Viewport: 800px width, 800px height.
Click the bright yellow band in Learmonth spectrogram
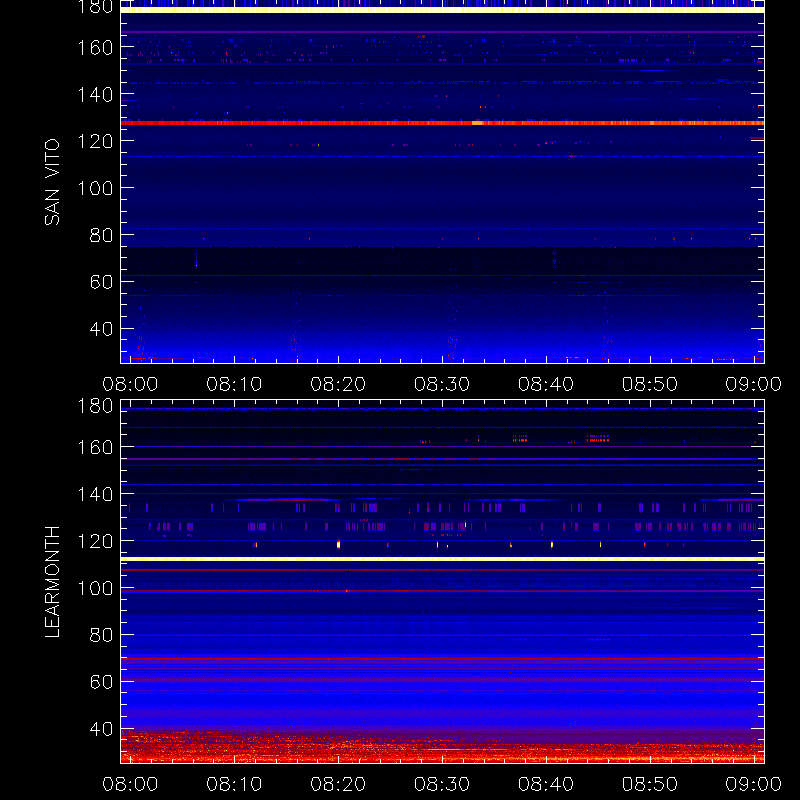442,559
